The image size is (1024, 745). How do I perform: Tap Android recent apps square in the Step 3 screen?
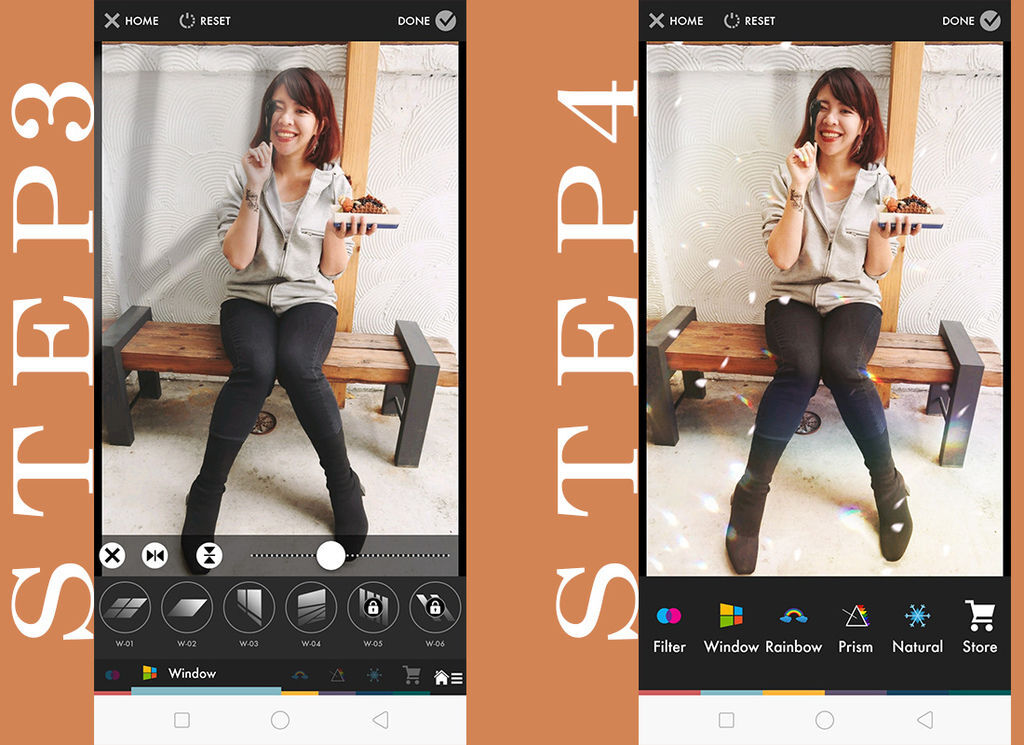click(x=182, y=720)
